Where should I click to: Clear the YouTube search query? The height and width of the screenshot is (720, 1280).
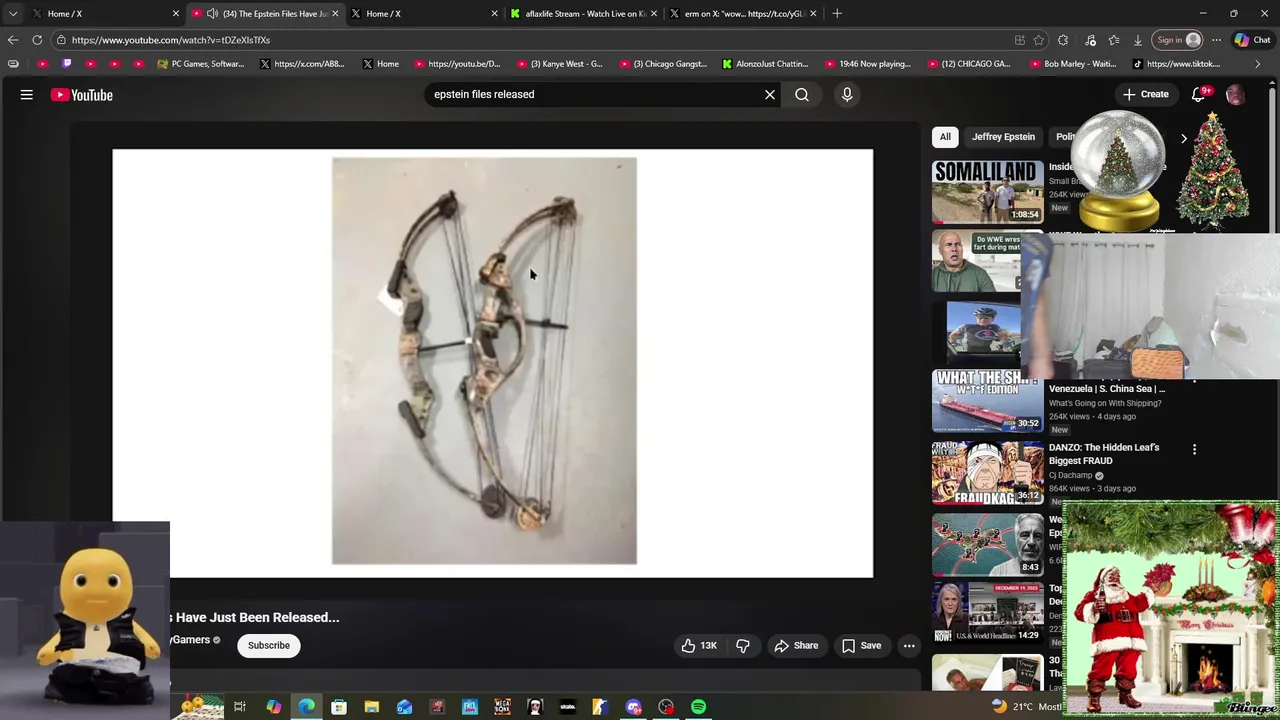(x=770, y=95)
